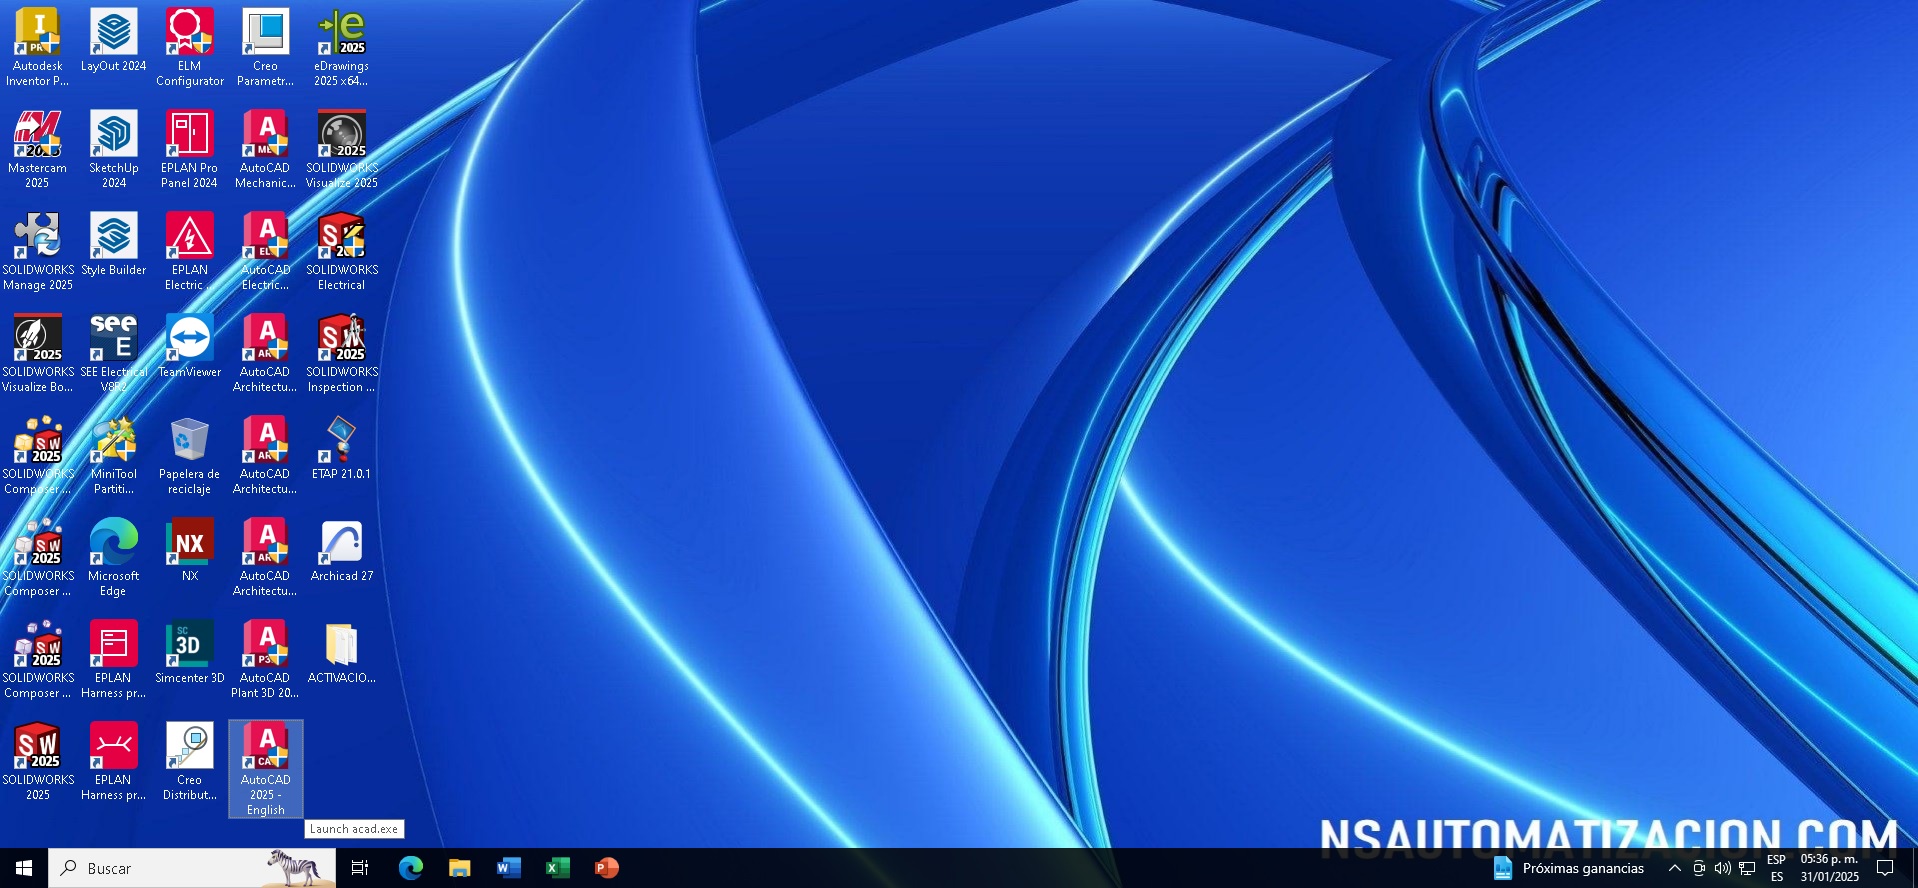
Task: Select the NX desktop icon
Action: tap(190, 550)
